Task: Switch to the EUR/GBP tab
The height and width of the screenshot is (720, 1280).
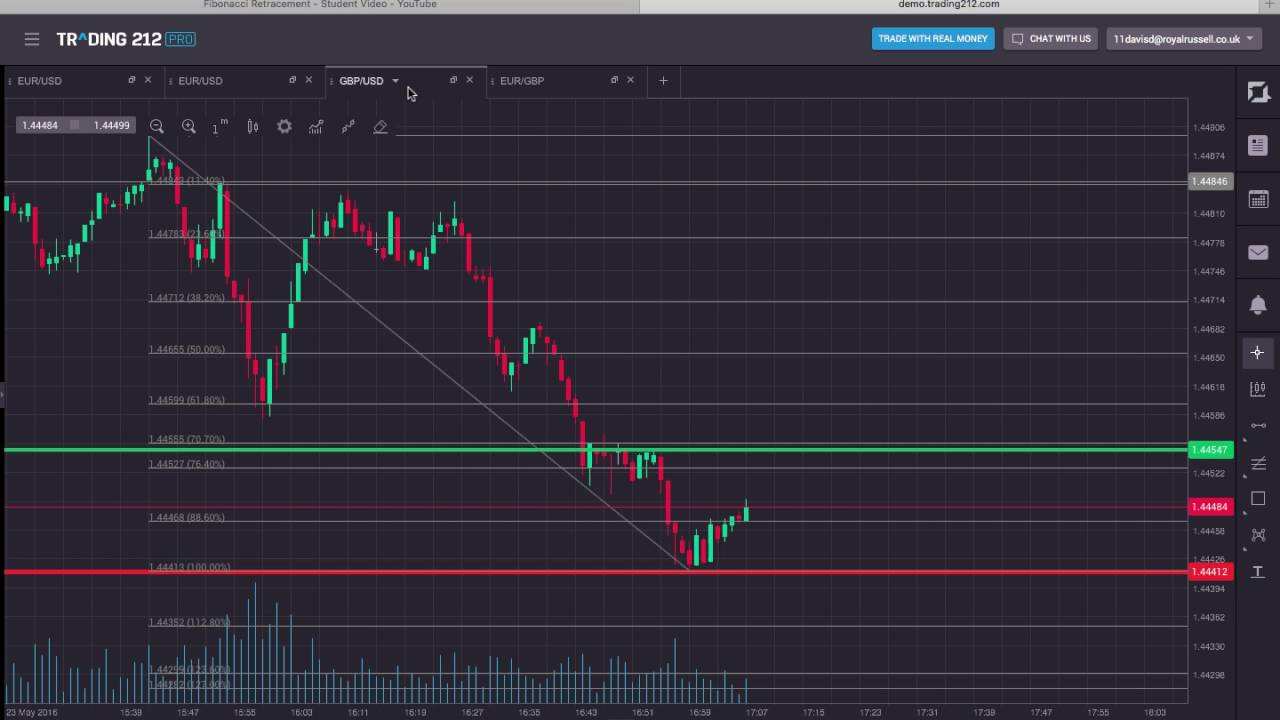Action: tap(522, 81)
